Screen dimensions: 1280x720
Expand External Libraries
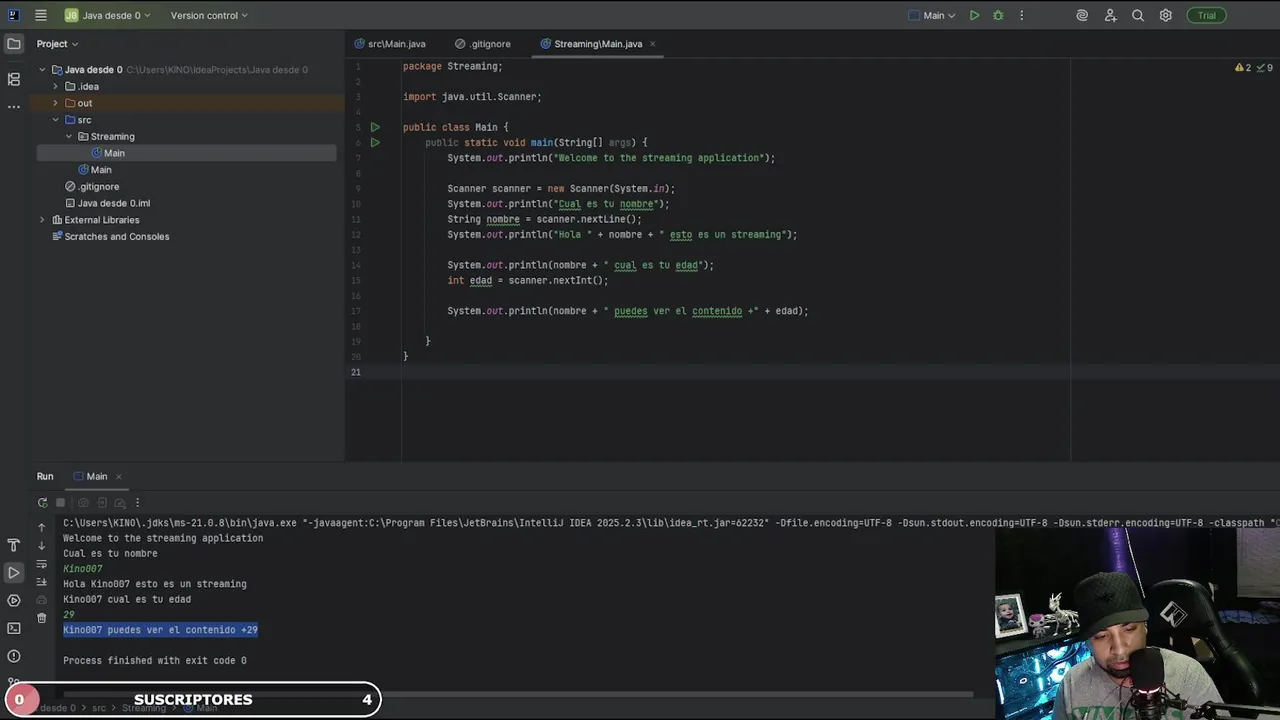point(43,220)
